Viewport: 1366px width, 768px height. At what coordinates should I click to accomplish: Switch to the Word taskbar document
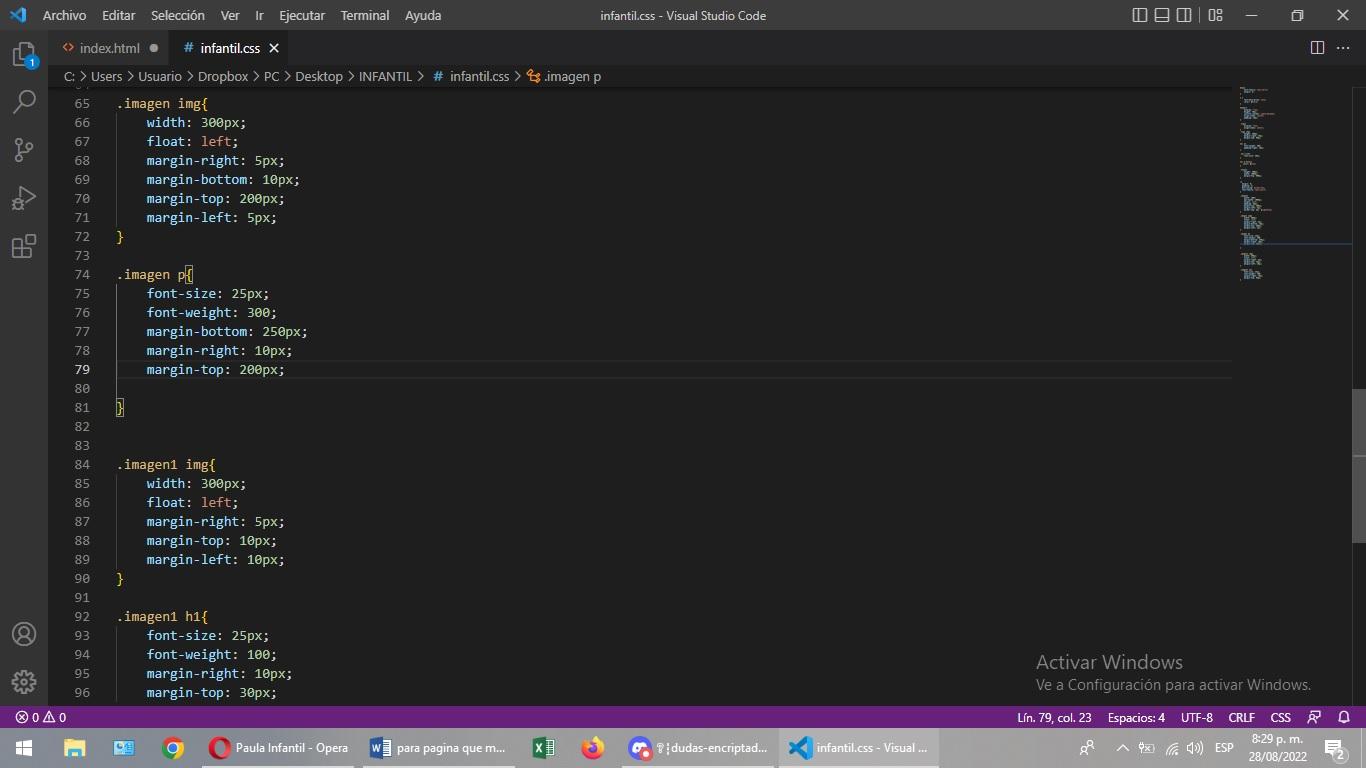point(439,748)
